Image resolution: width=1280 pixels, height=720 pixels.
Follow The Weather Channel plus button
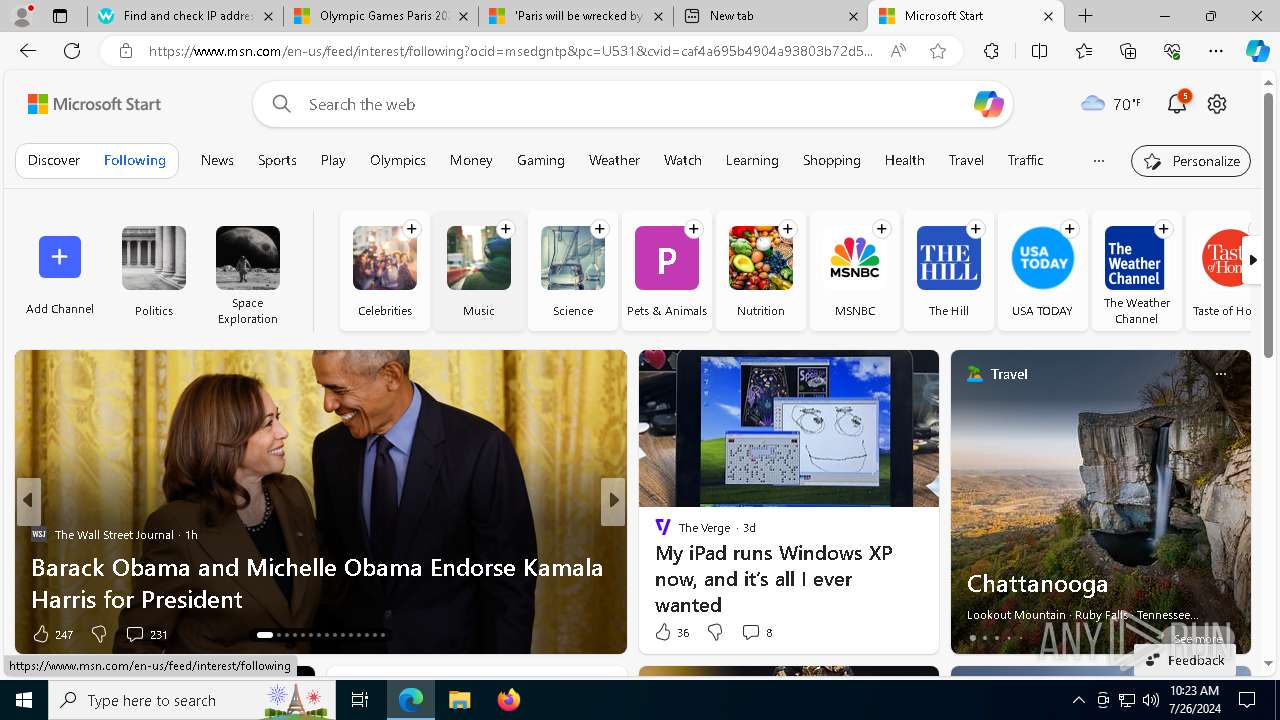1164,229
